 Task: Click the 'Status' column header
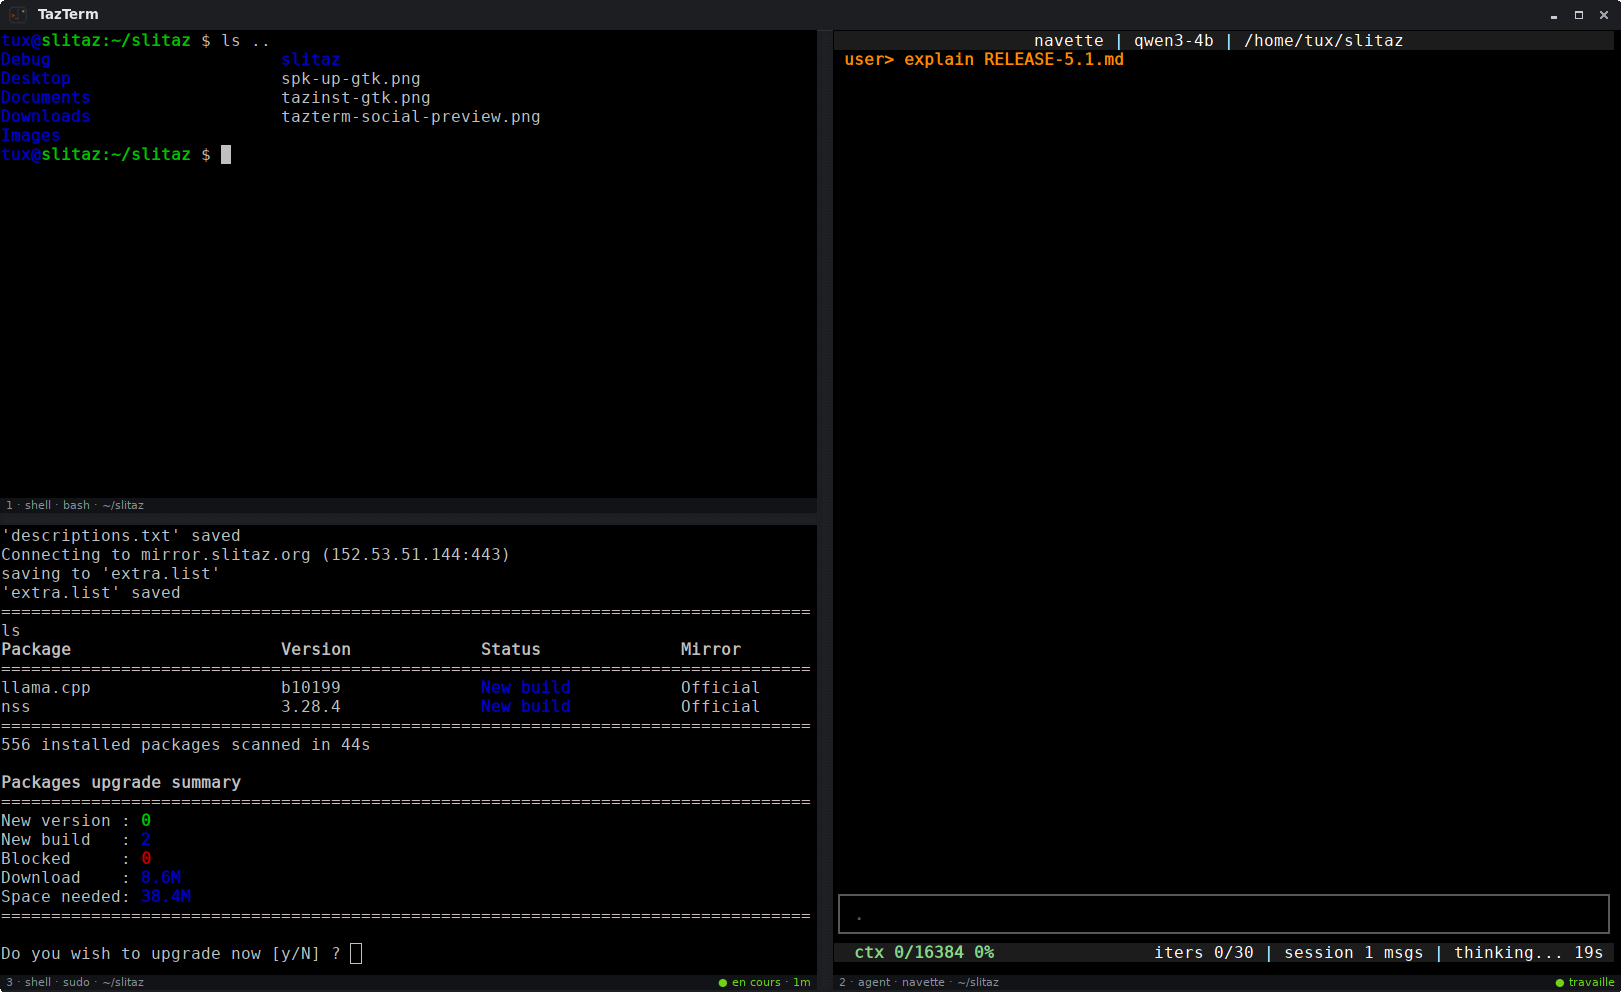[511, 650]
